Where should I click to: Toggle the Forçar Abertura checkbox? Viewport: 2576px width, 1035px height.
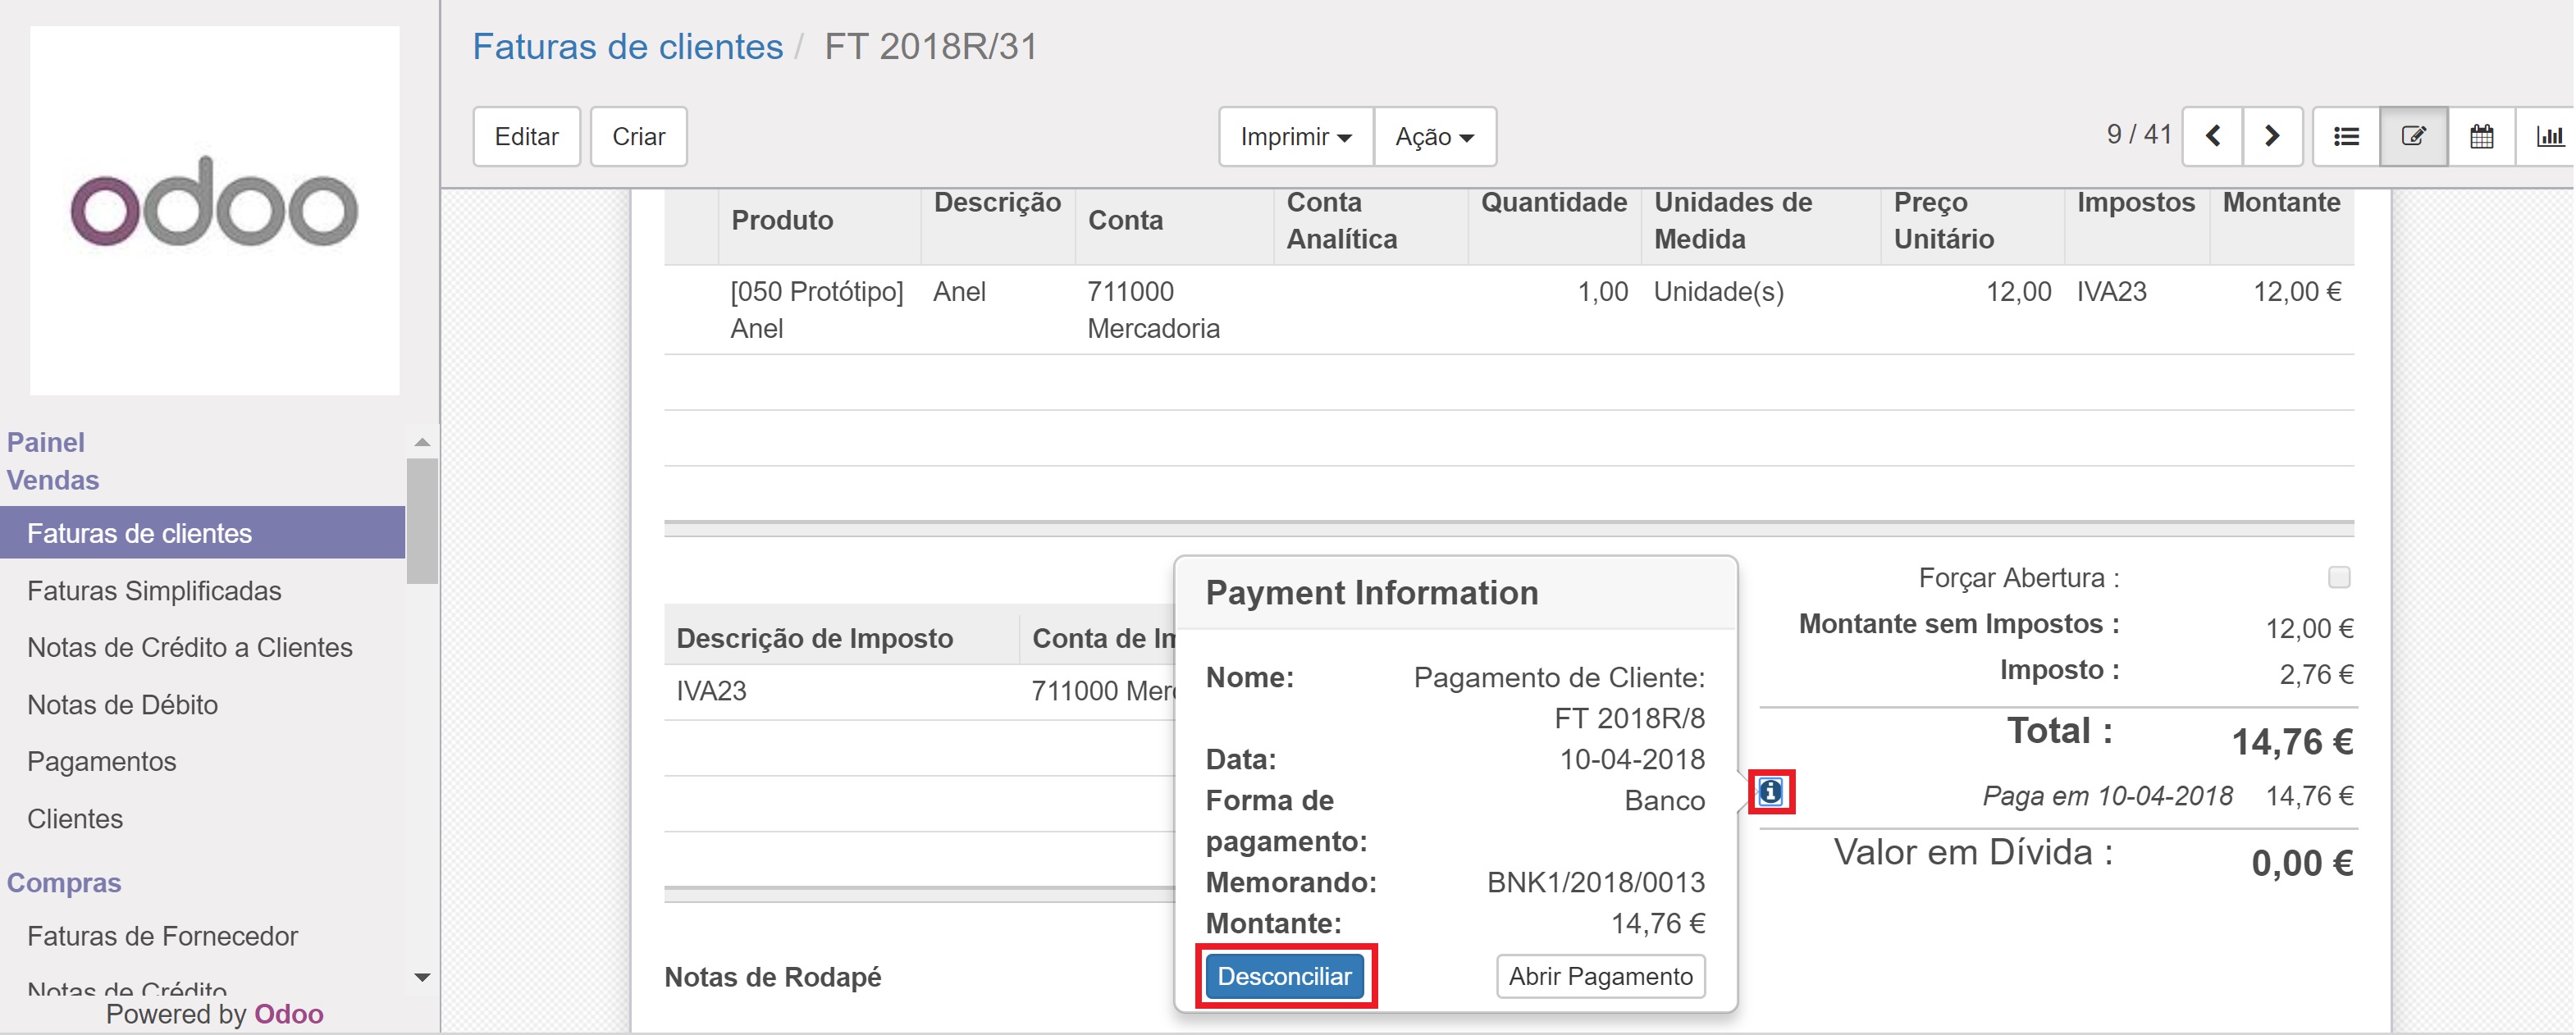[x=2339, y=577]
